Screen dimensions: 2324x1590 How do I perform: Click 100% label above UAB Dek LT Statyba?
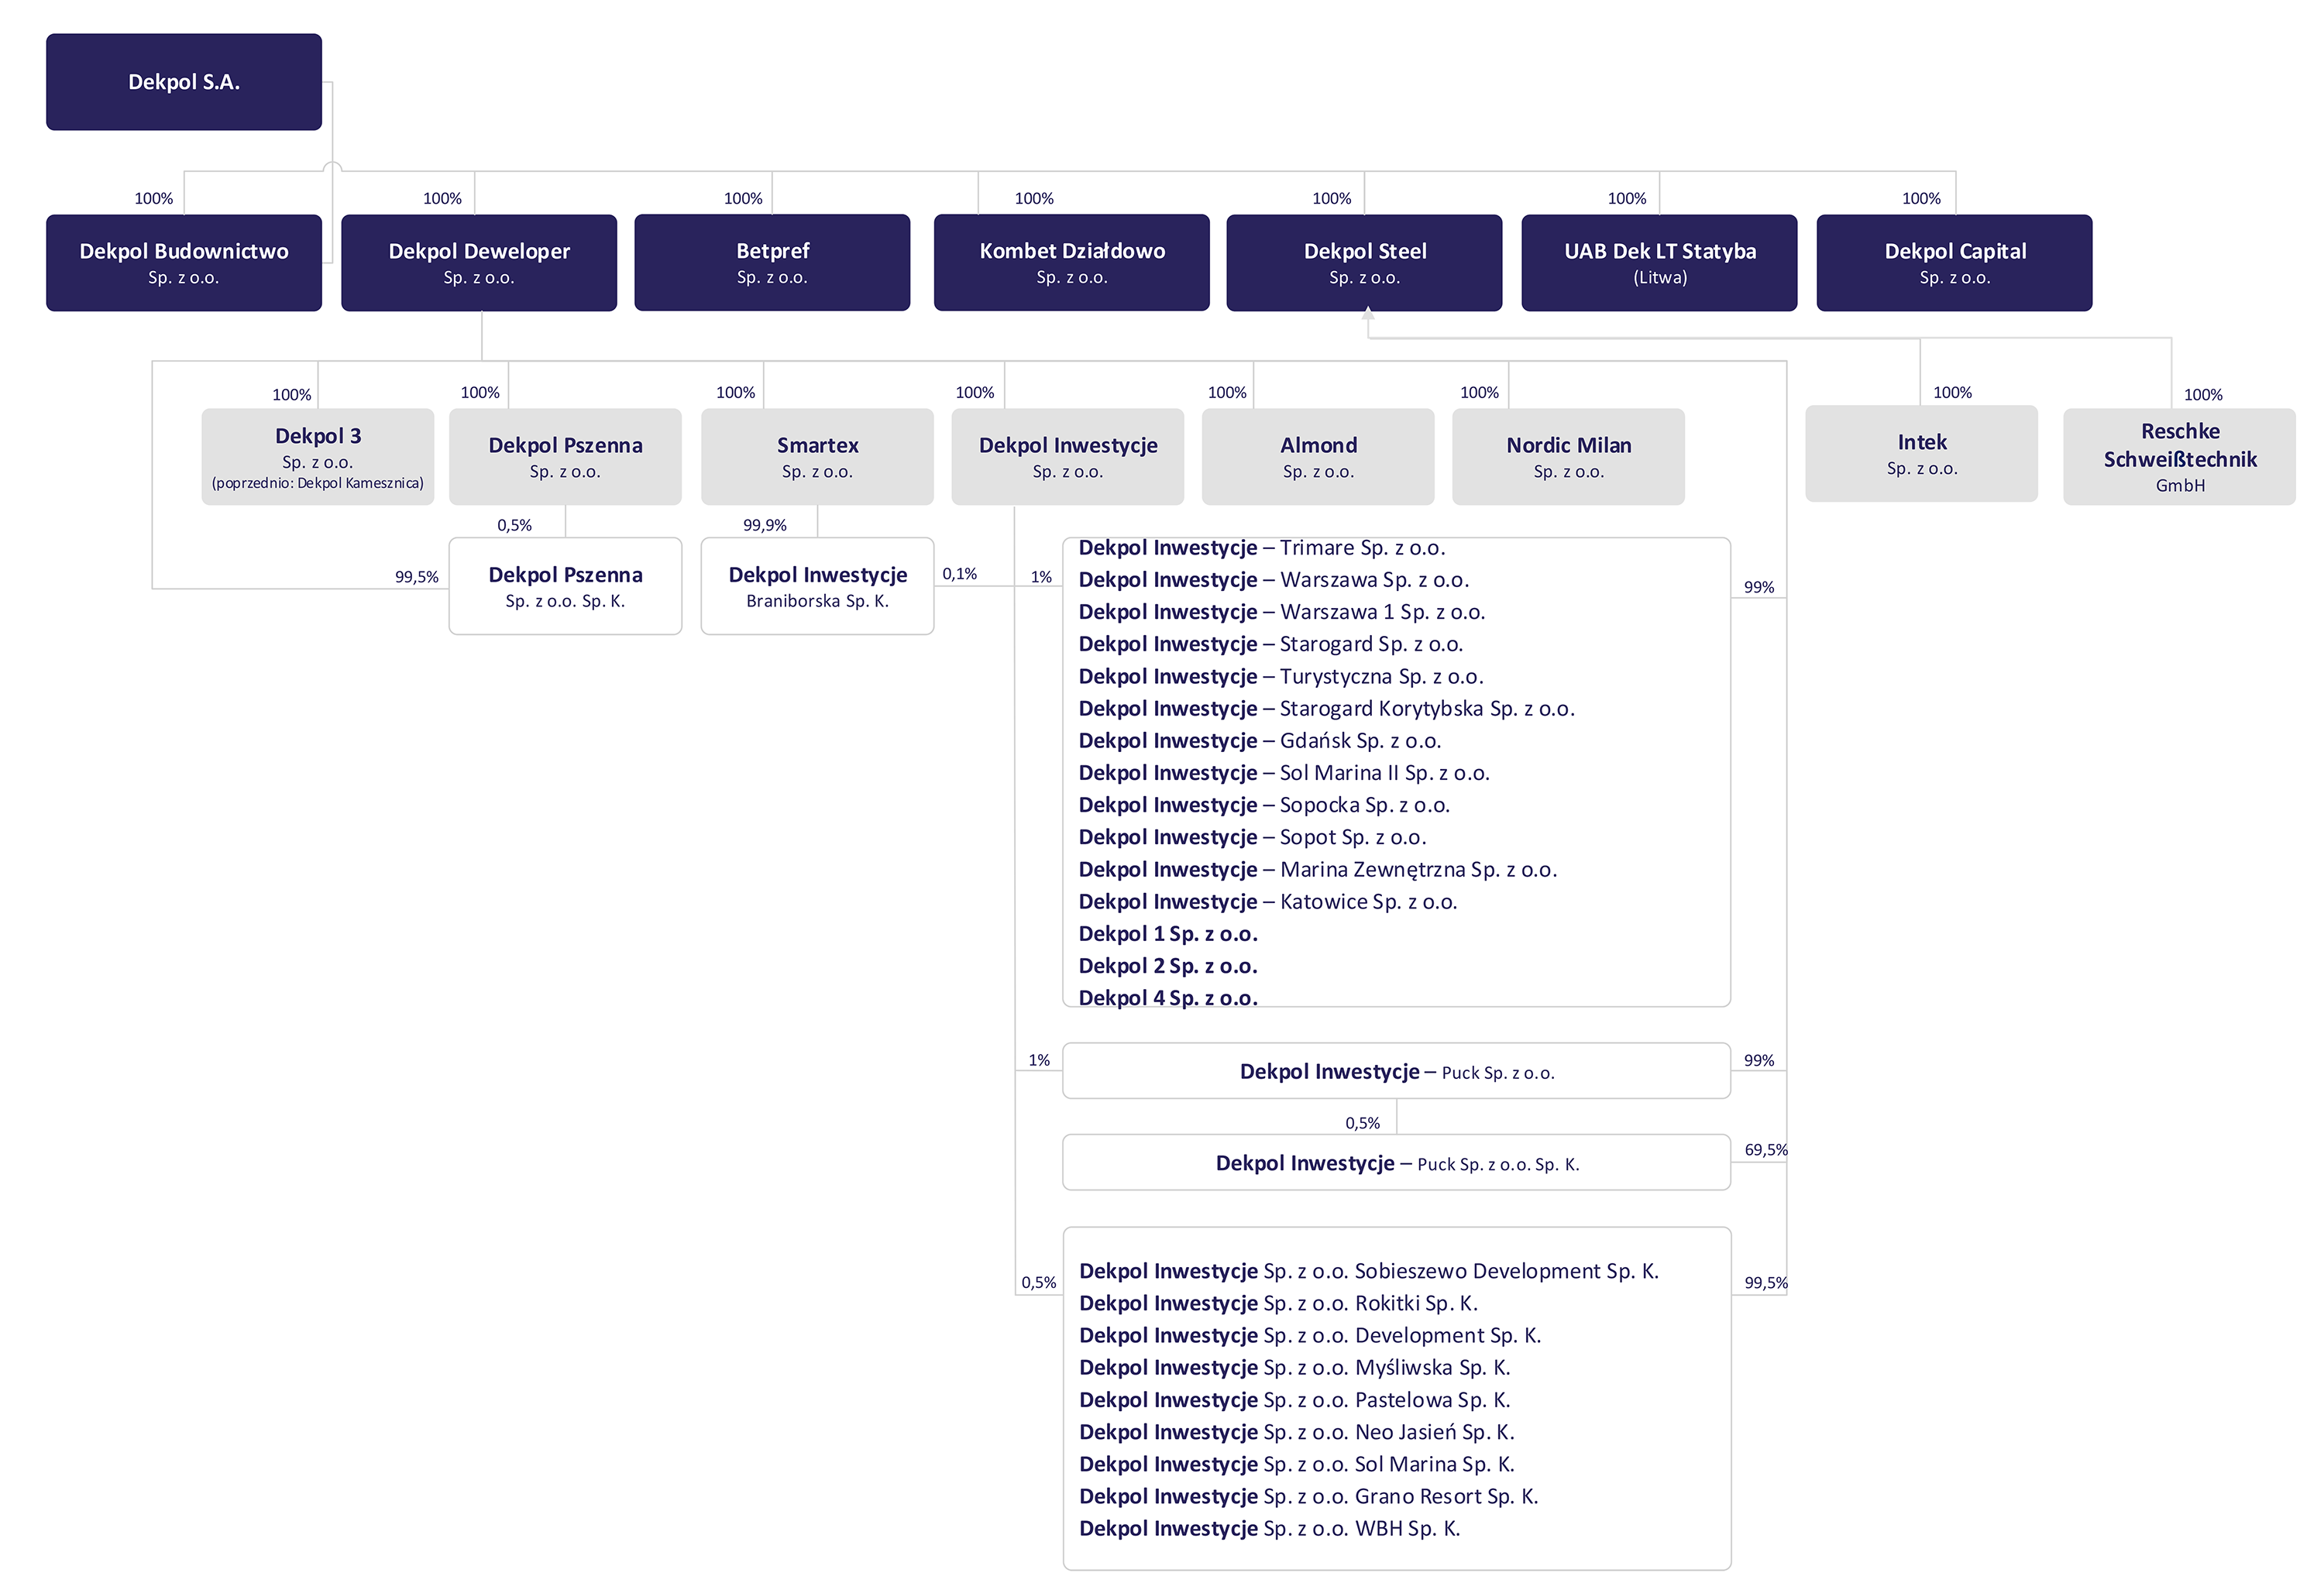[1627, 199]
